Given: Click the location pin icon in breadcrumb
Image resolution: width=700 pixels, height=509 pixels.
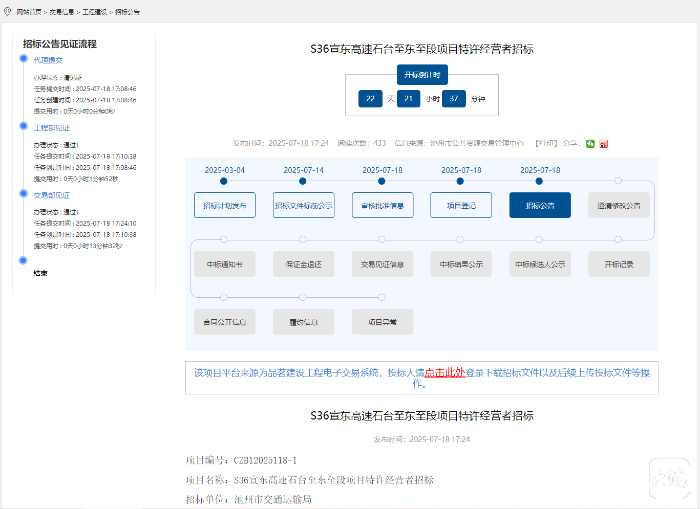Looking at the screenshot, I should 7,10.
